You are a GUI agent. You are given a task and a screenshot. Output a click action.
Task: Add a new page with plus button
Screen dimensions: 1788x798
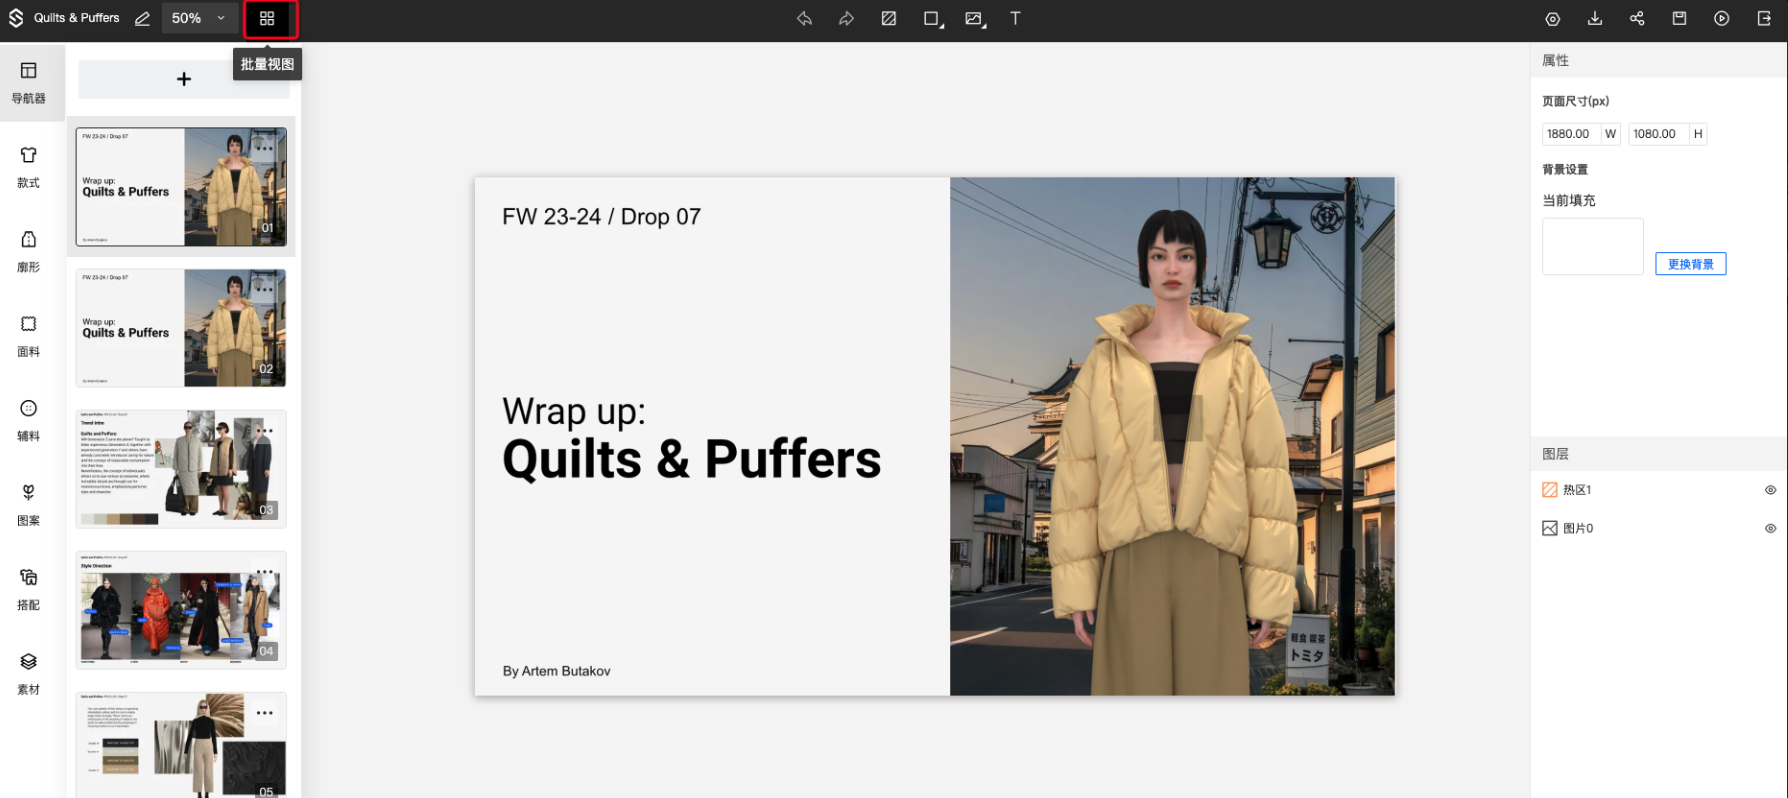[x=184, y=79]
